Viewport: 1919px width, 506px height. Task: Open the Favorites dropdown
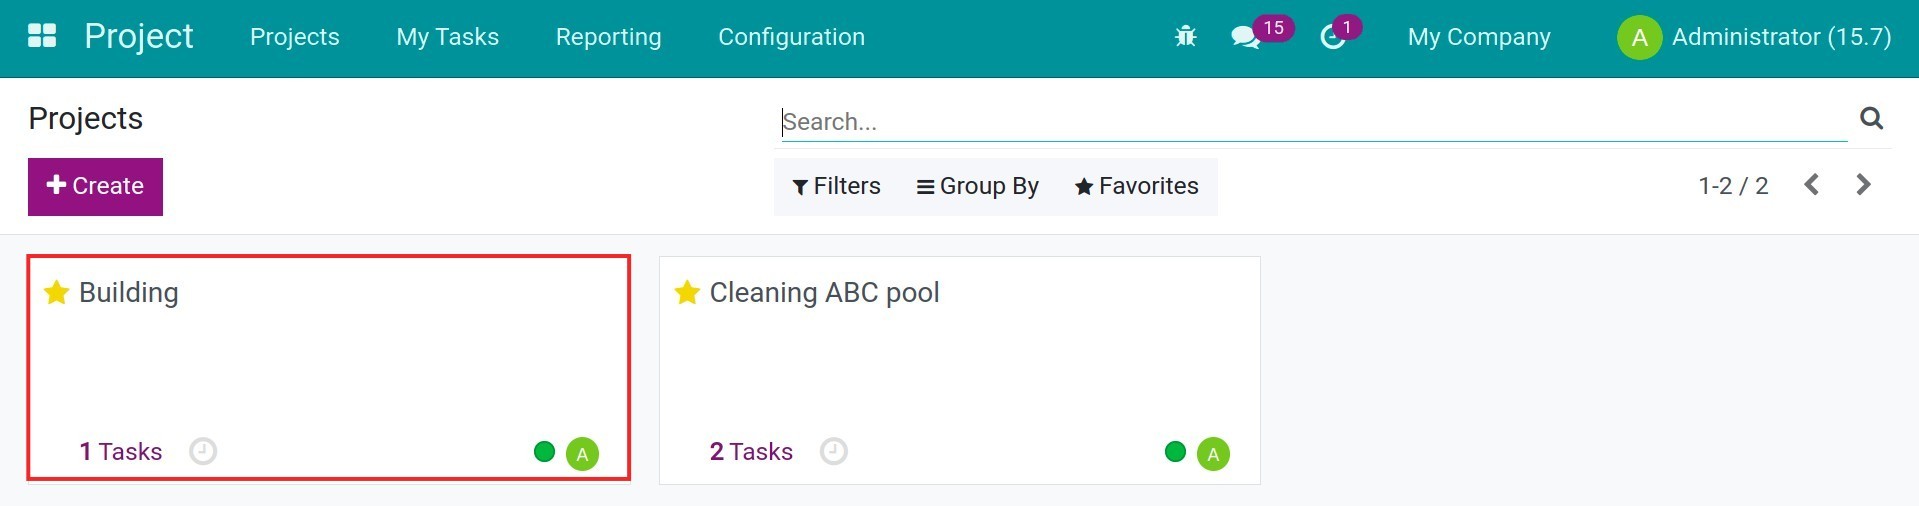1136,186
